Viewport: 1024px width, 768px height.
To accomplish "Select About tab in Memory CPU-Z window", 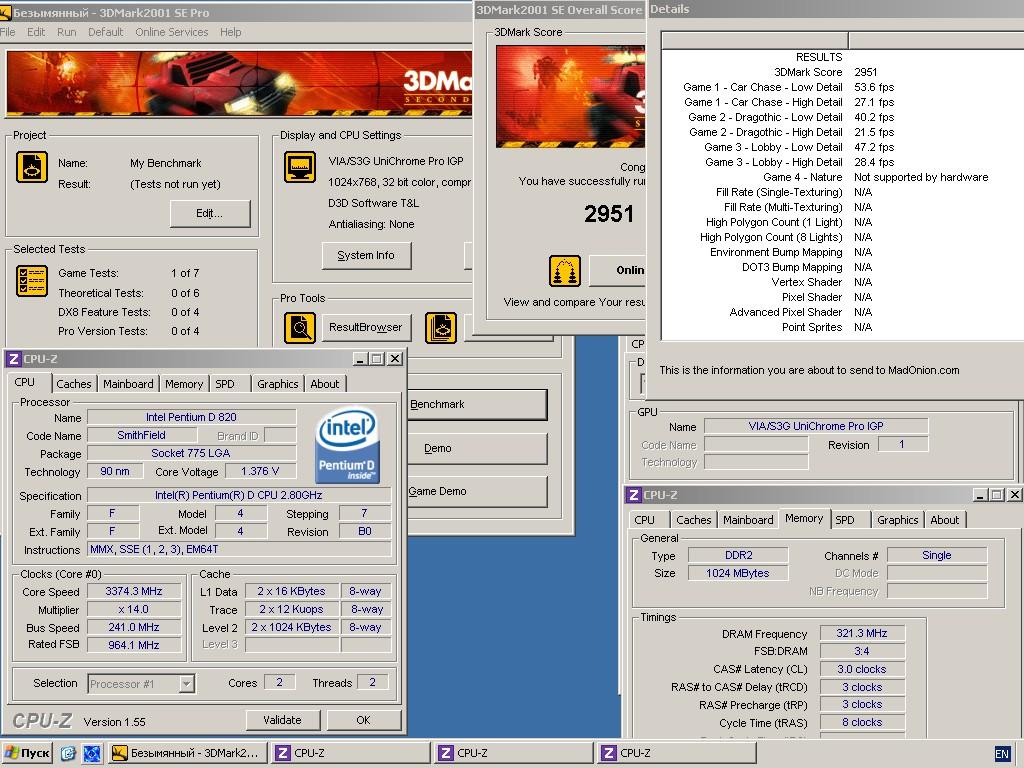I will [x=945, y=520].
